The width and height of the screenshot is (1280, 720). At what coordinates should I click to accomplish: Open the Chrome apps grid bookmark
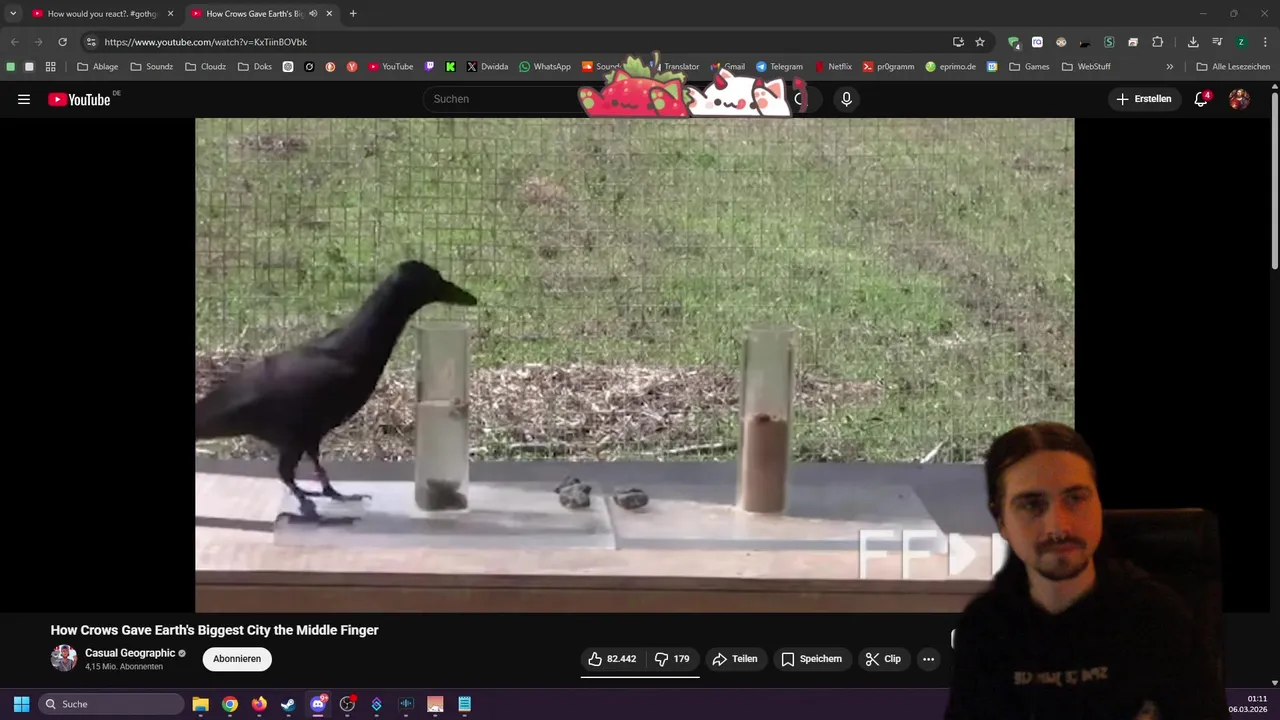point(51,67)
